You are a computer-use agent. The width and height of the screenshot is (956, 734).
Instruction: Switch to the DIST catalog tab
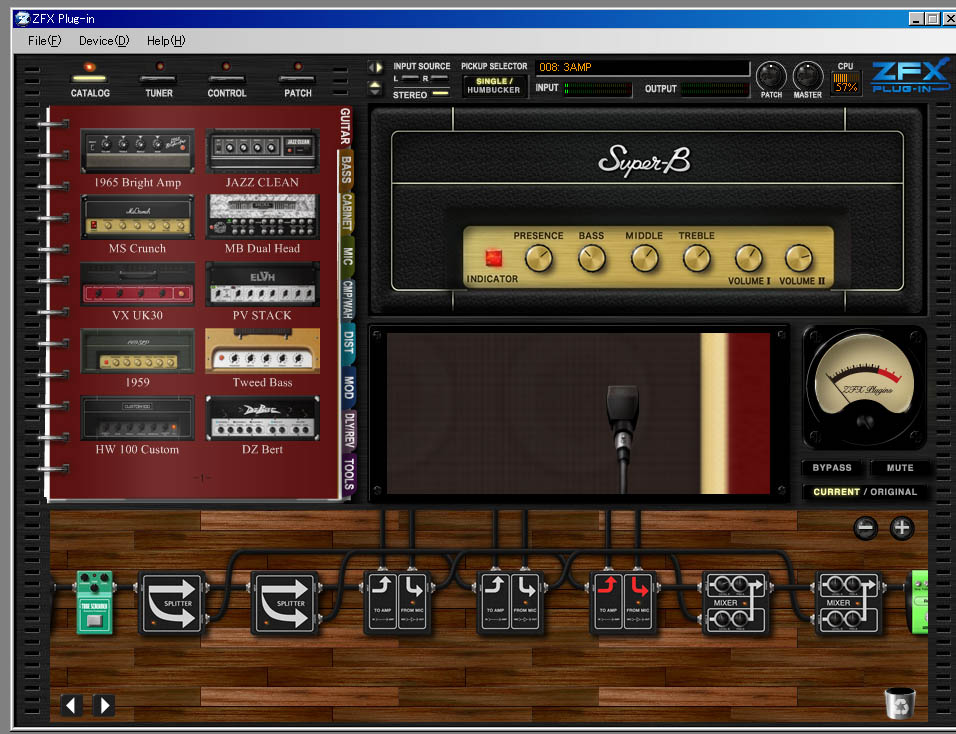tap(348, 343)
